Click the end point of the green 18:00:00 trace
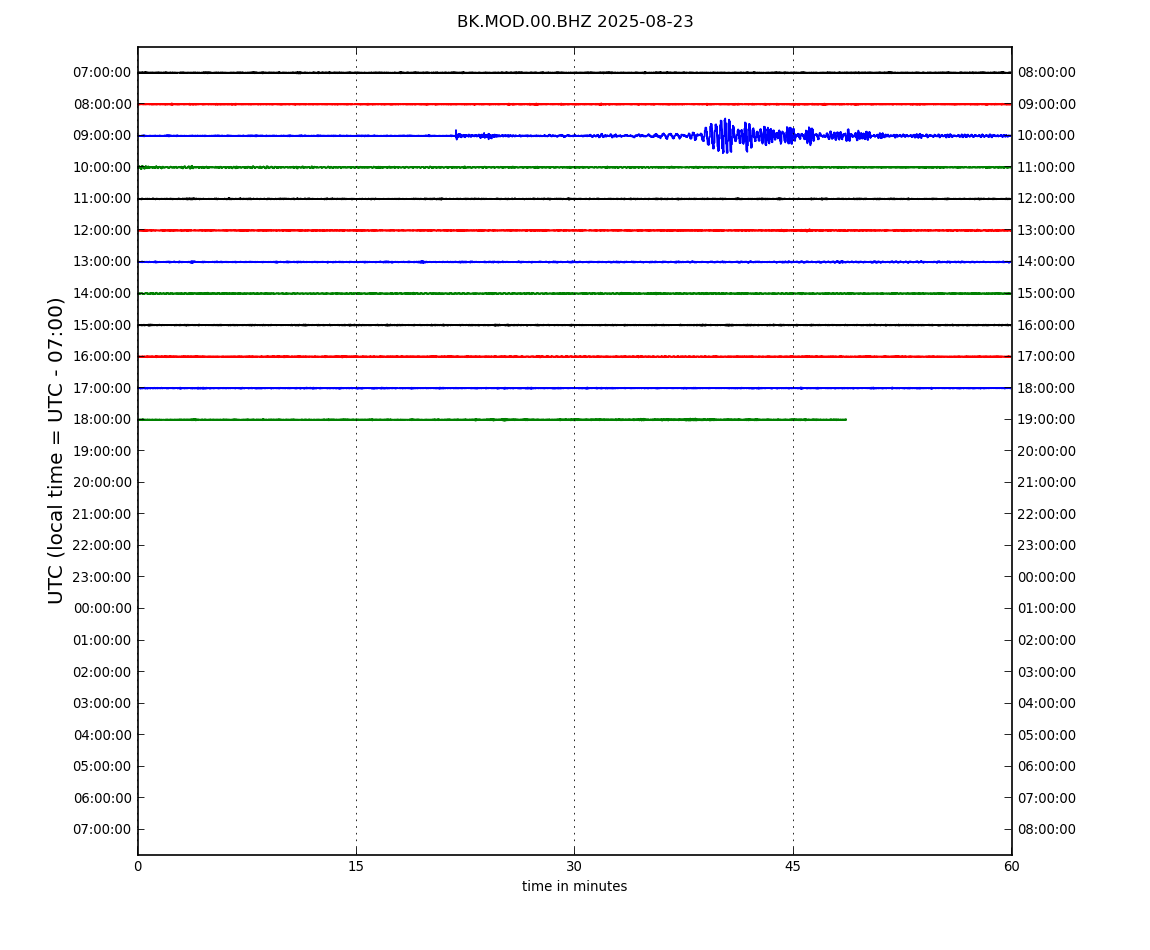 tap(846, 420)
